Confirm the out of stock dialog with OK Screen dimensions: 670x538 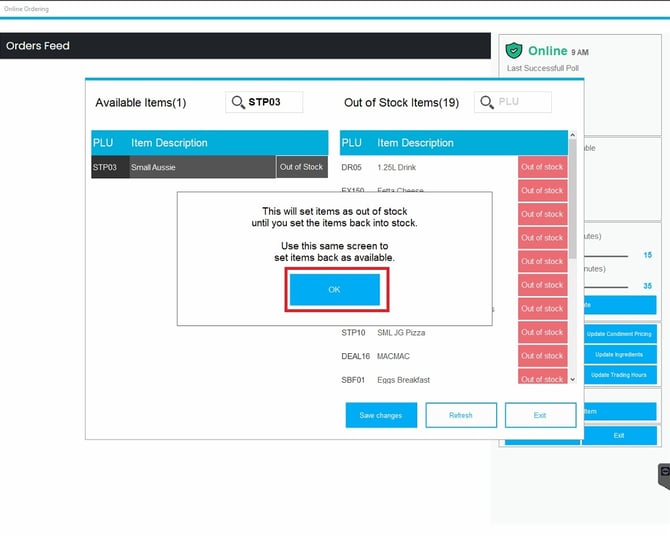pos(335,290)
